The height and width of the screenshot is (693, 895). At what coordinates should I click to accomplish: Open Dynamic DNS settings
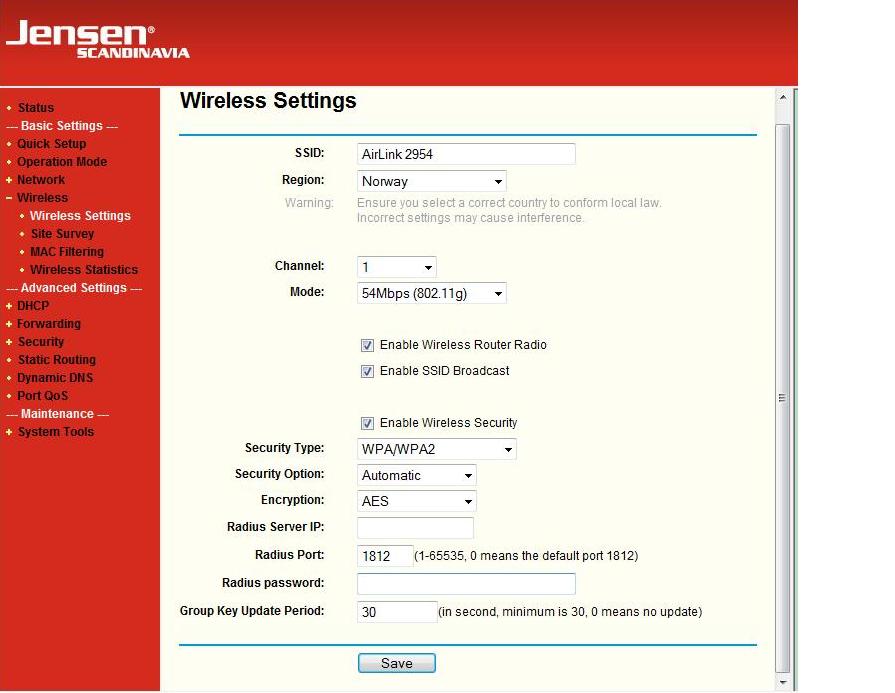pyautogui.click(x=55, y=377)
